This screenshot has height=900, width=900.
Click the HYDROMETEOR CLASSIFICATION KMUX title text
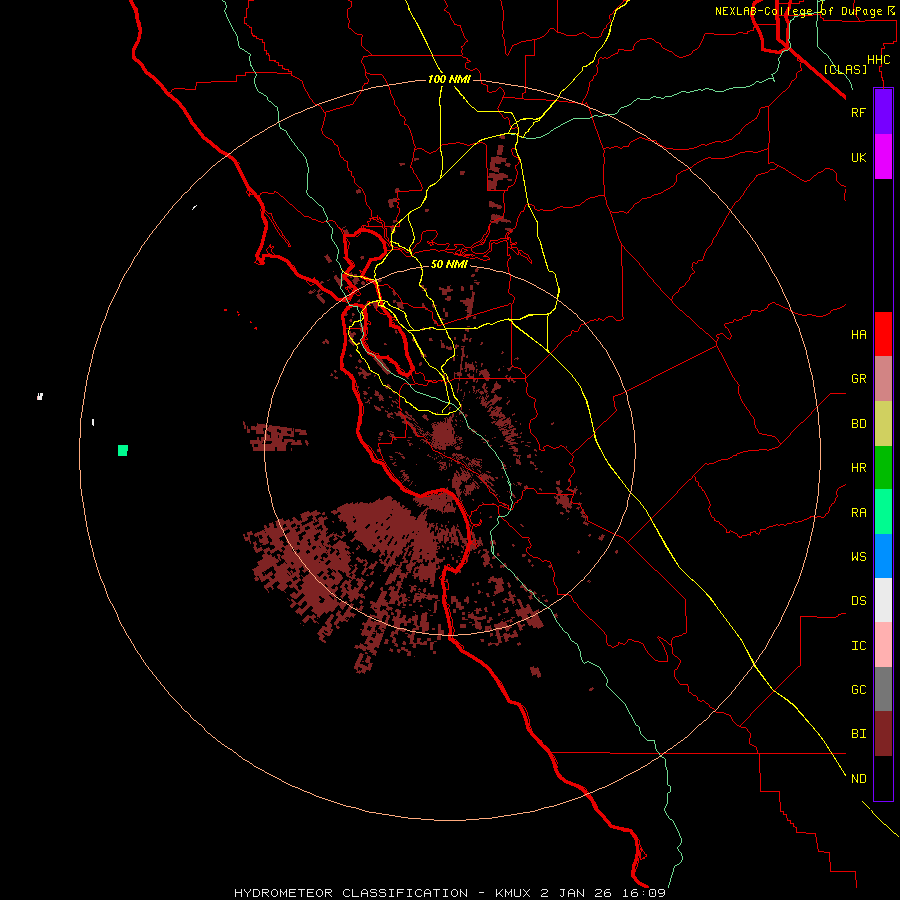[450, 893]
